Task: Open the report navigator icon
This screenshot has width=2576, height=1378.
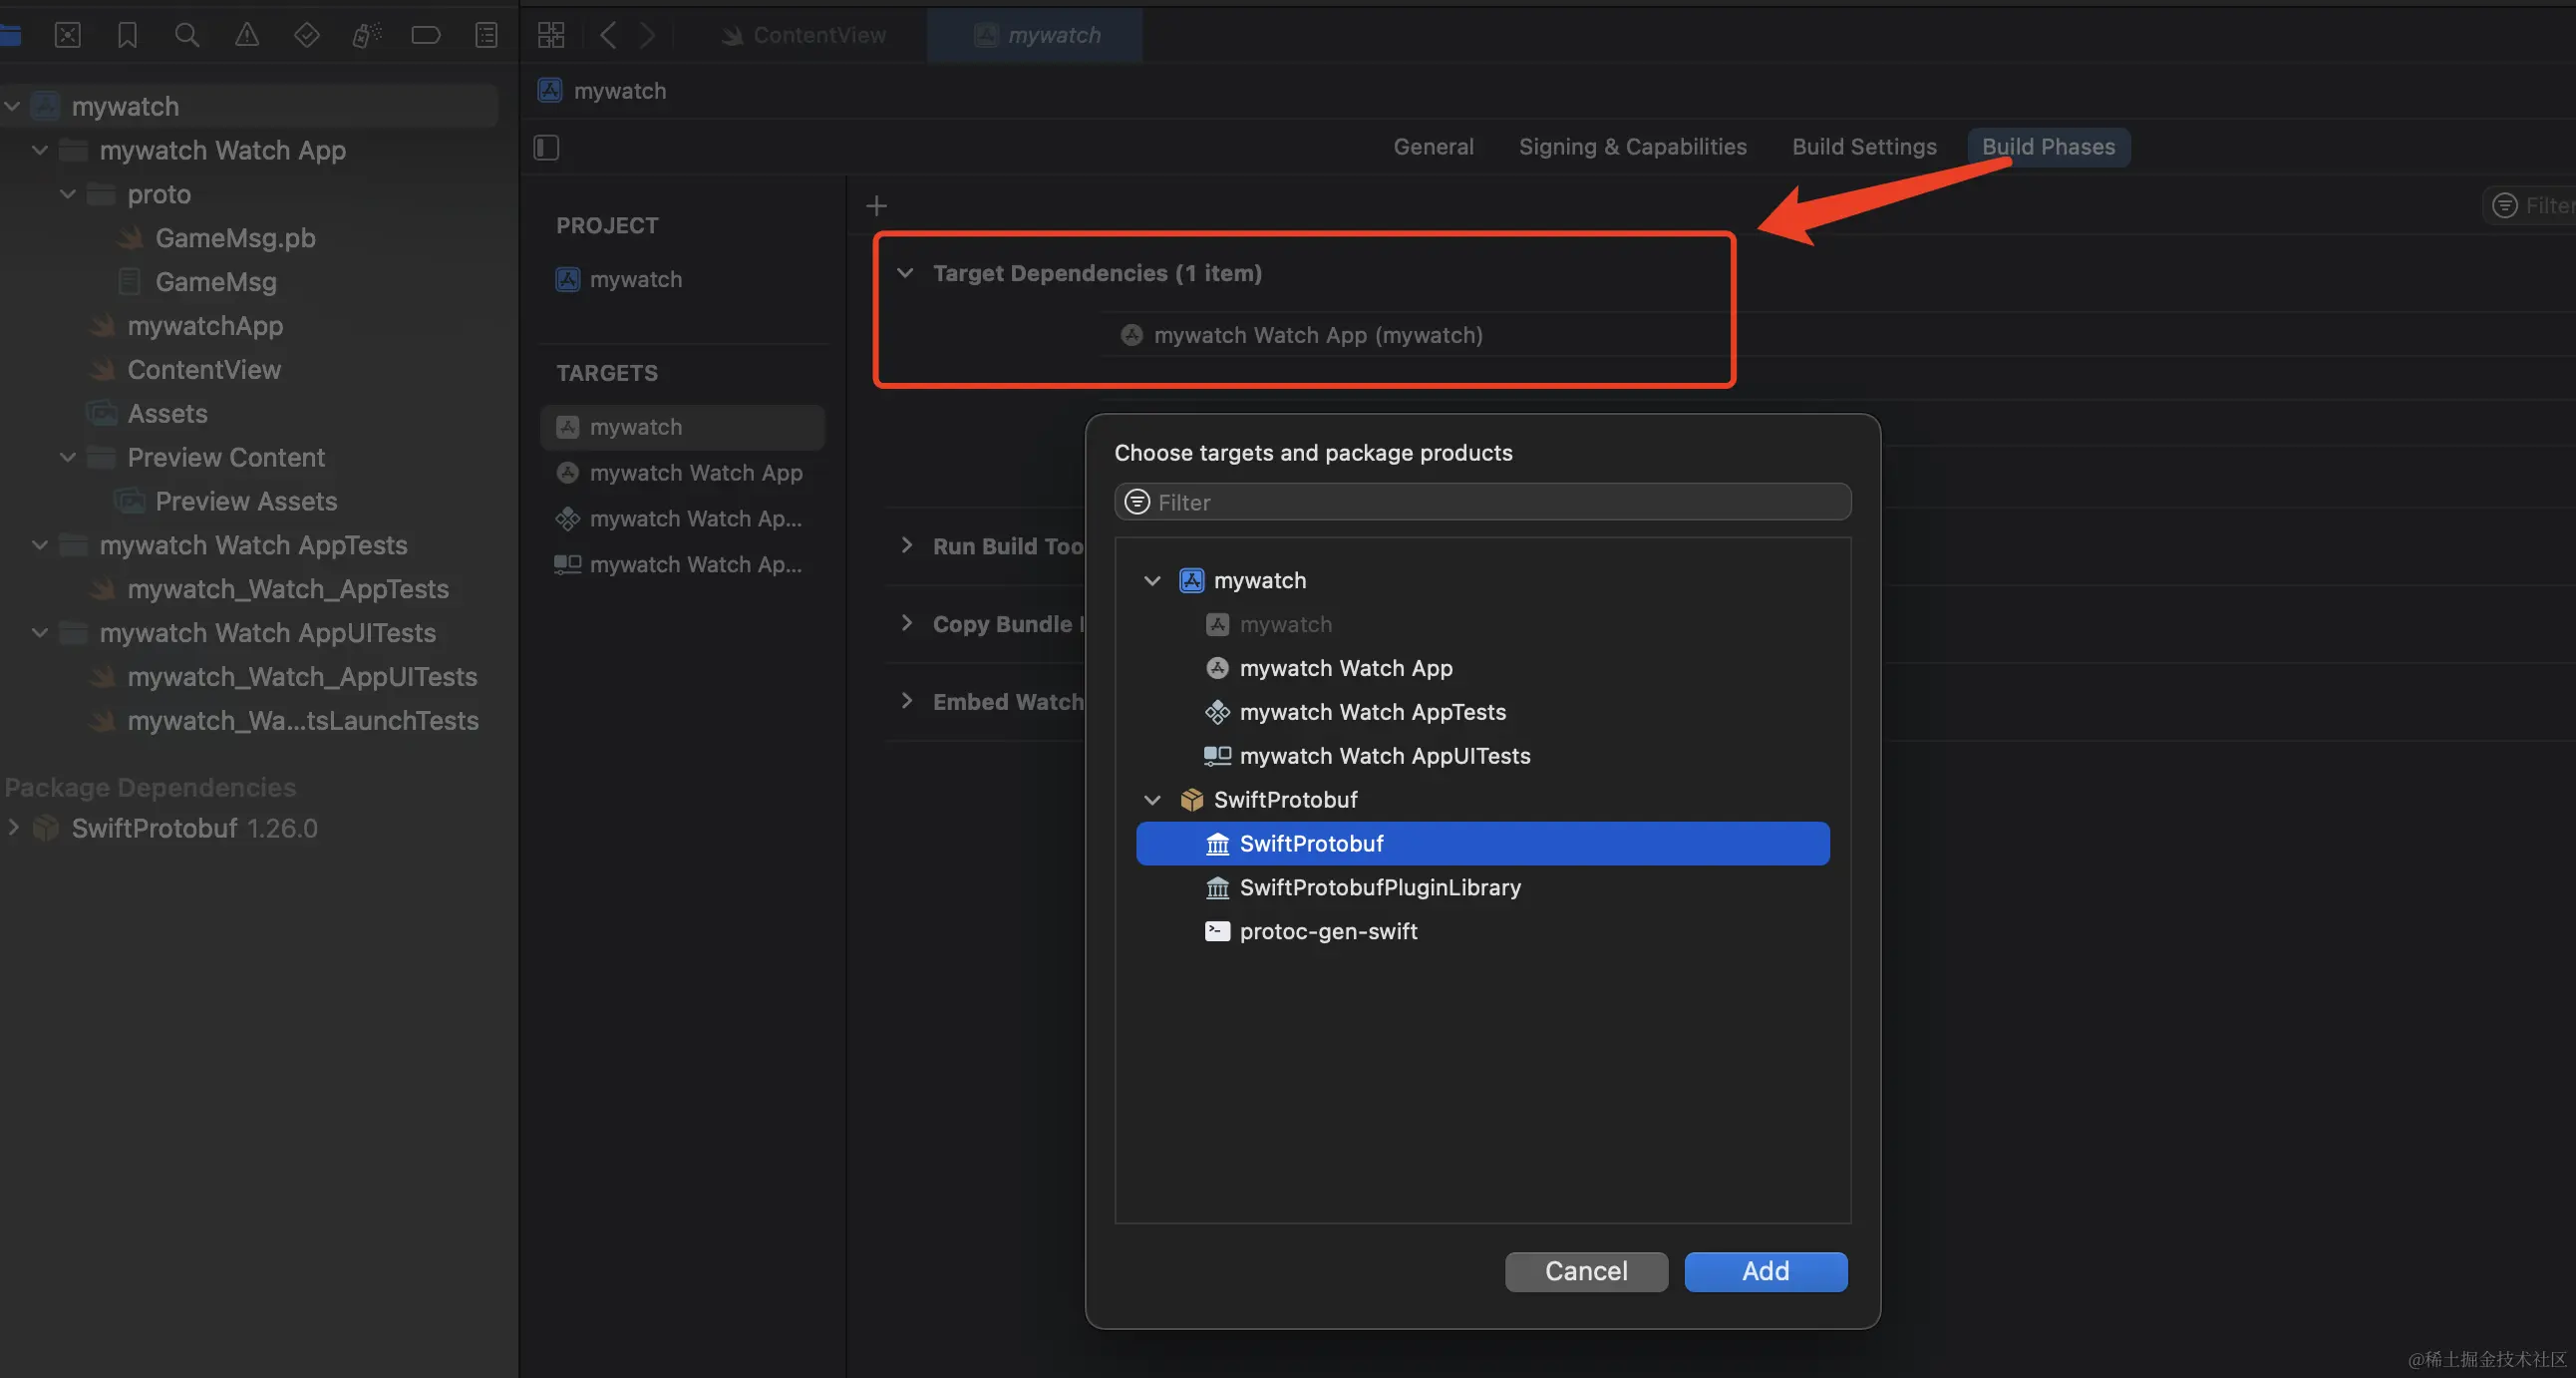Action: 486,36
